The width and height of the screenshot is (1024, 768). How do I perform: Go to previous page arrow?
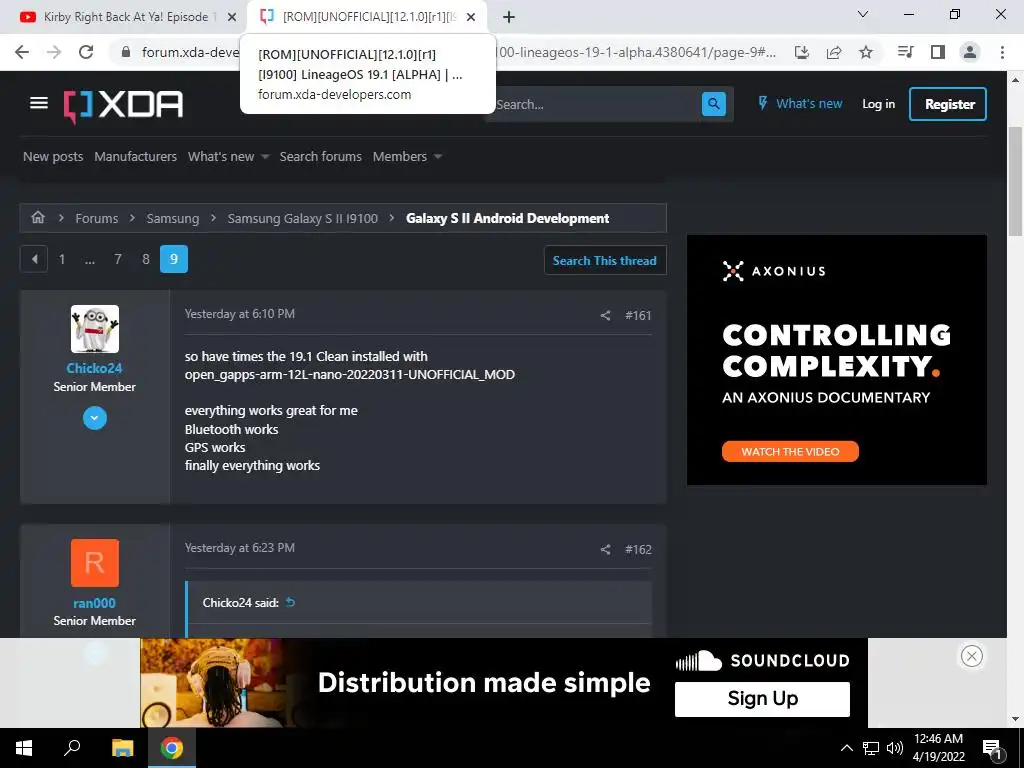(34, 259)
